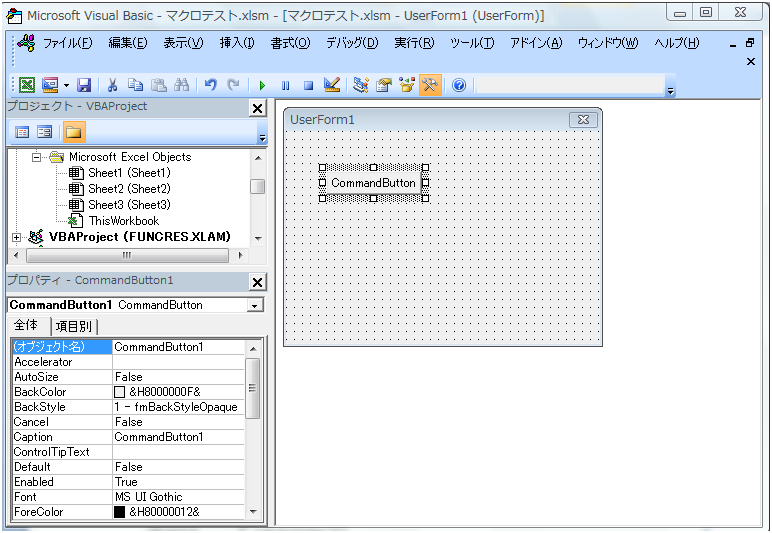The image size is (772, 533).
Task: Open 実行(R) menu
Action: [x=414, y=43]
